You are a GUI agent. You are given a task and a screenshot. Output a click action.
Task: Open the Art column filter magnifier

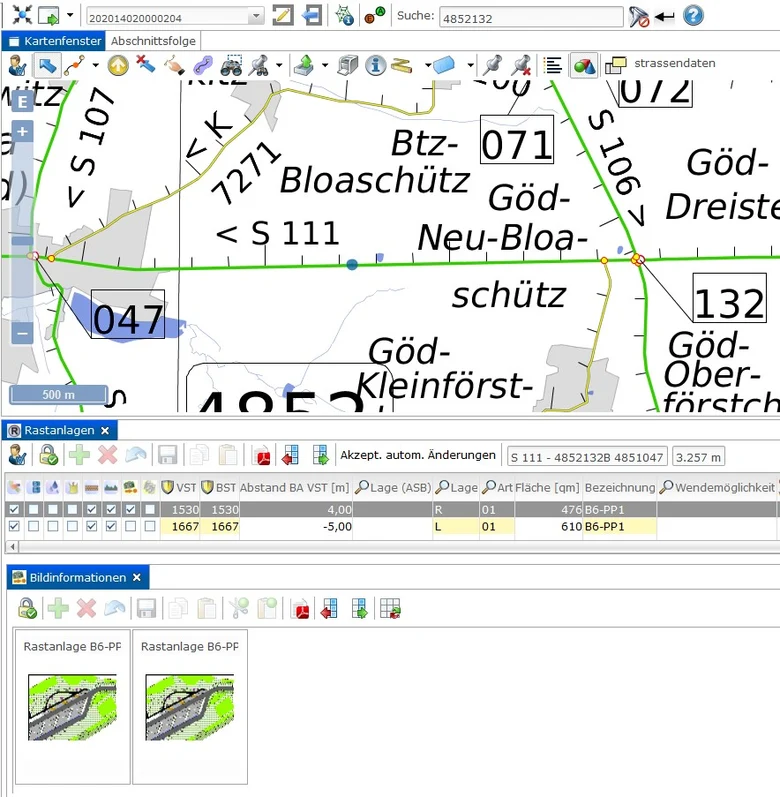tap(489, 487)
